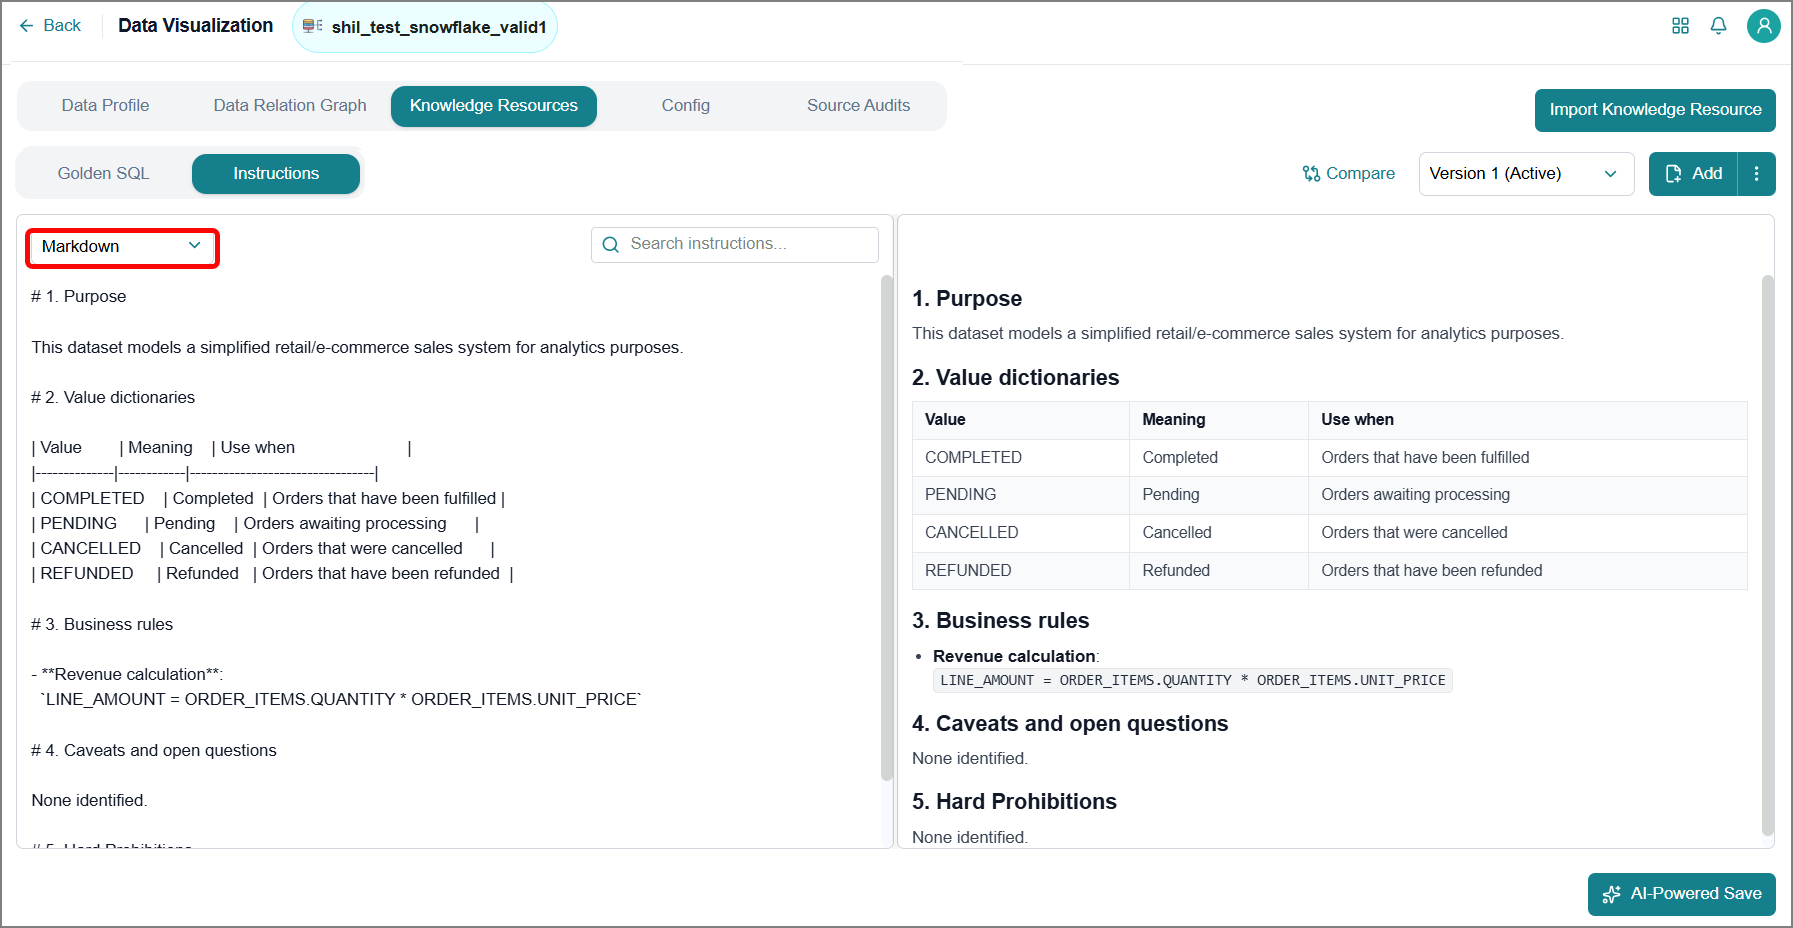Open the Markdown format dropdown
1793x928 pixels.
point(121,247)
